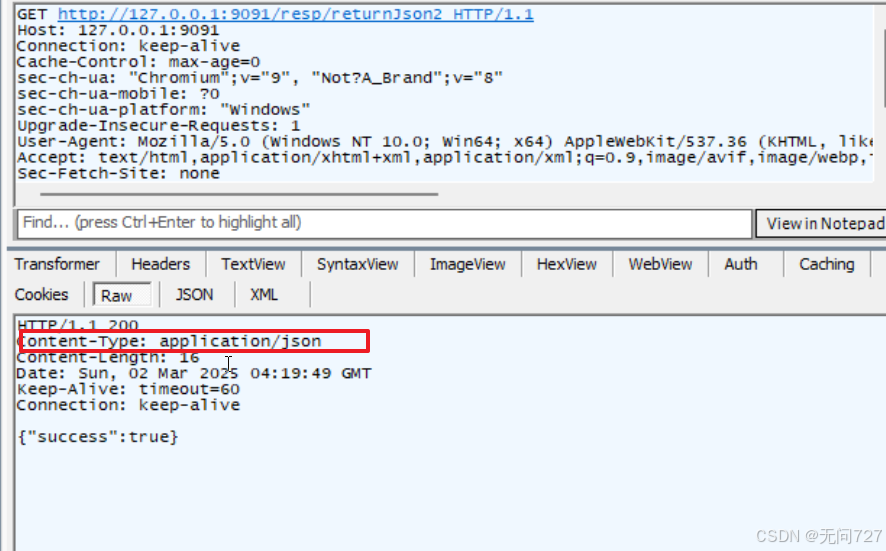This screenshot has width=886, height=551.
Task: Click the User-Agent: Mozilla/5.0 header line
Action: 445,141
